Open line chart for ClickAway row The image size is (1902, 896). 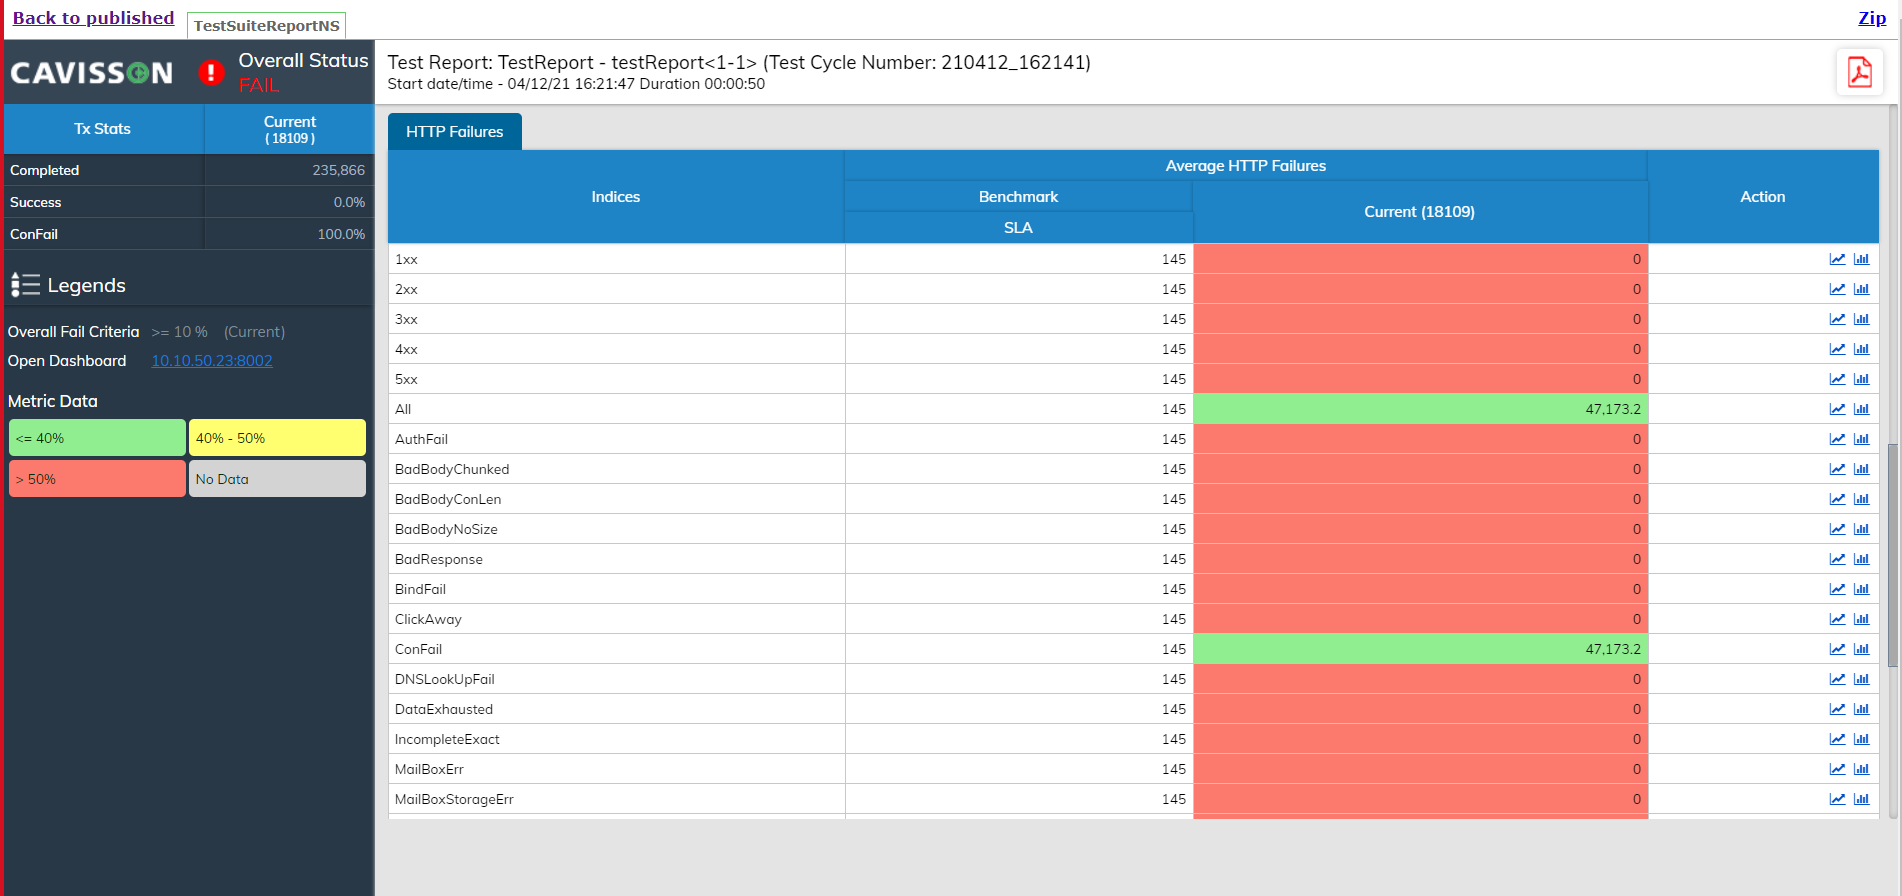coord(1837,619)
